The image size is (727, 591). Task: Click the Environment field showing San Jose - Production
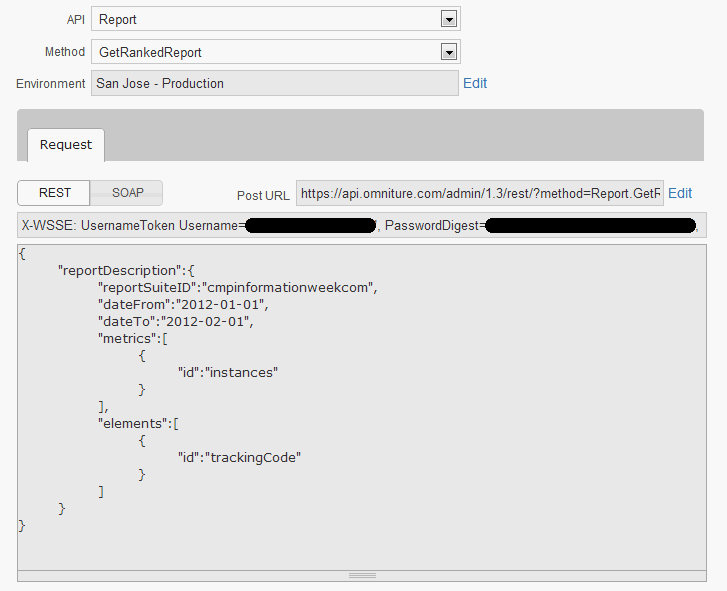[x=274, y=83]
